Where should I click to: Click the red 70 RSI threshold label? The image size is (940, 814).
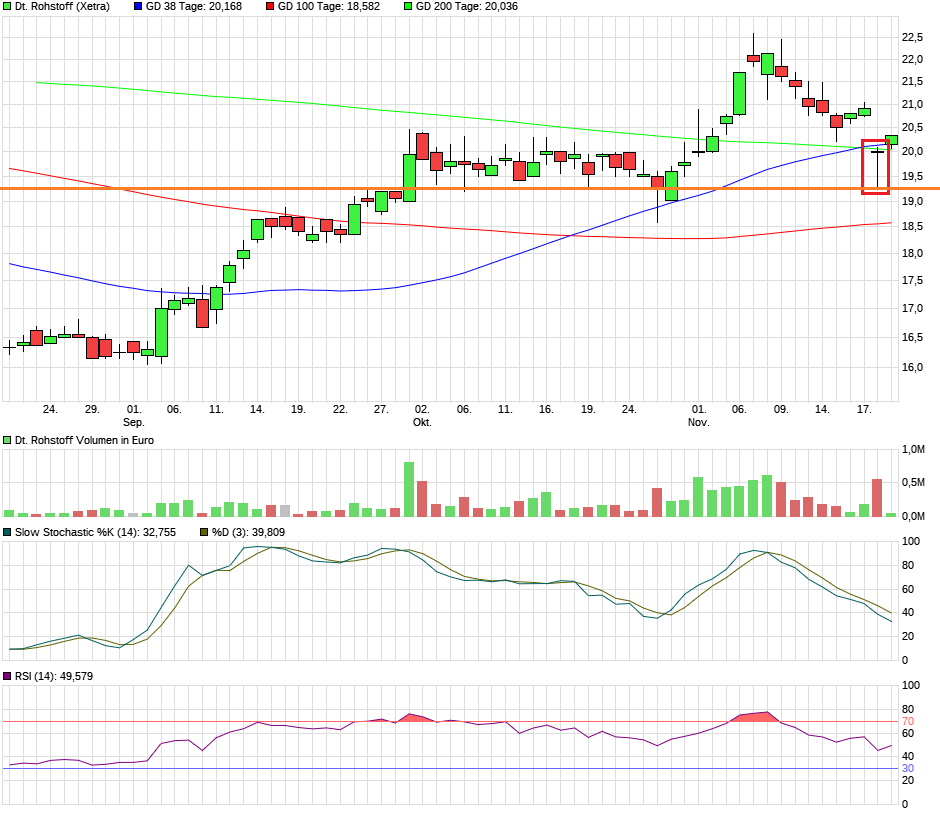[x=908, y=722]
